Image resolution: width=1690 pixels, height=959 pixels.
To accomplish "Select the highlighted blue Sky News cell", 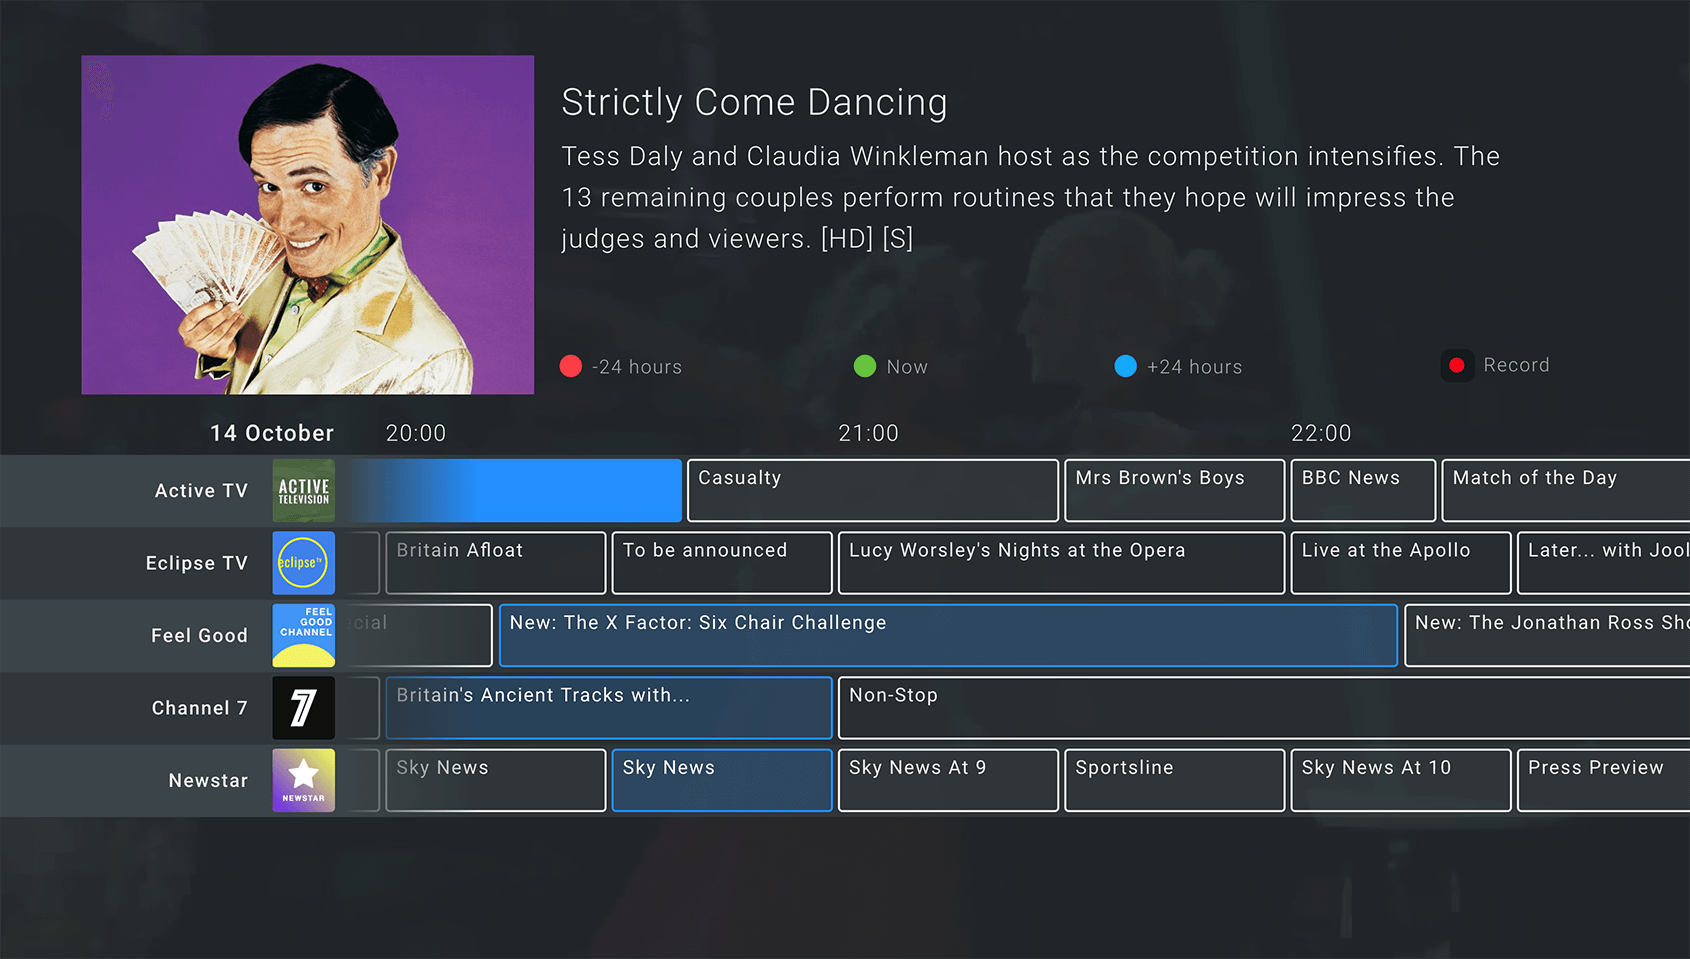I will coord(722,781).
